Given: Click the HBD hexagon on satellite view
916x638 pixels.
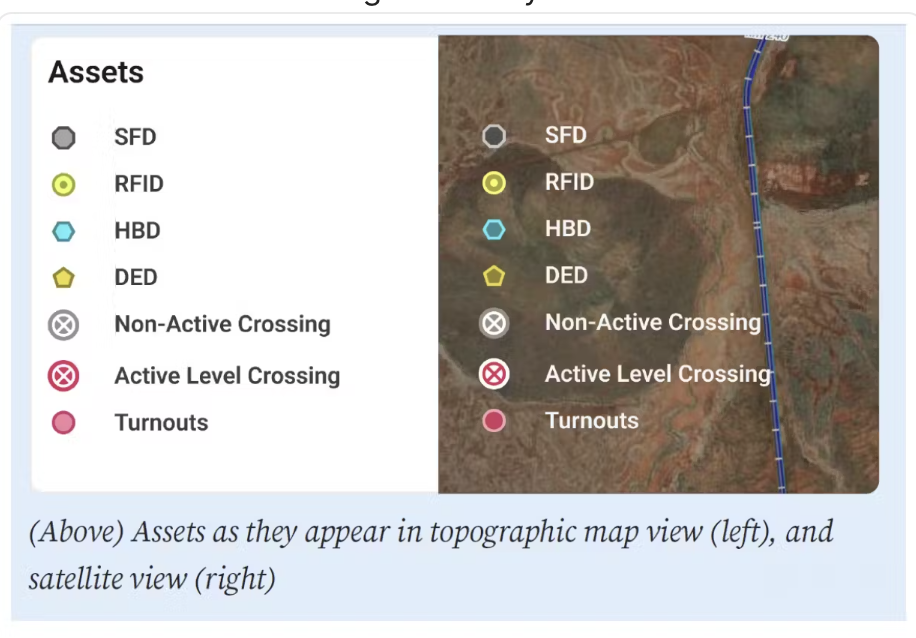Looking at the screenshot, I should pos(494,229).
